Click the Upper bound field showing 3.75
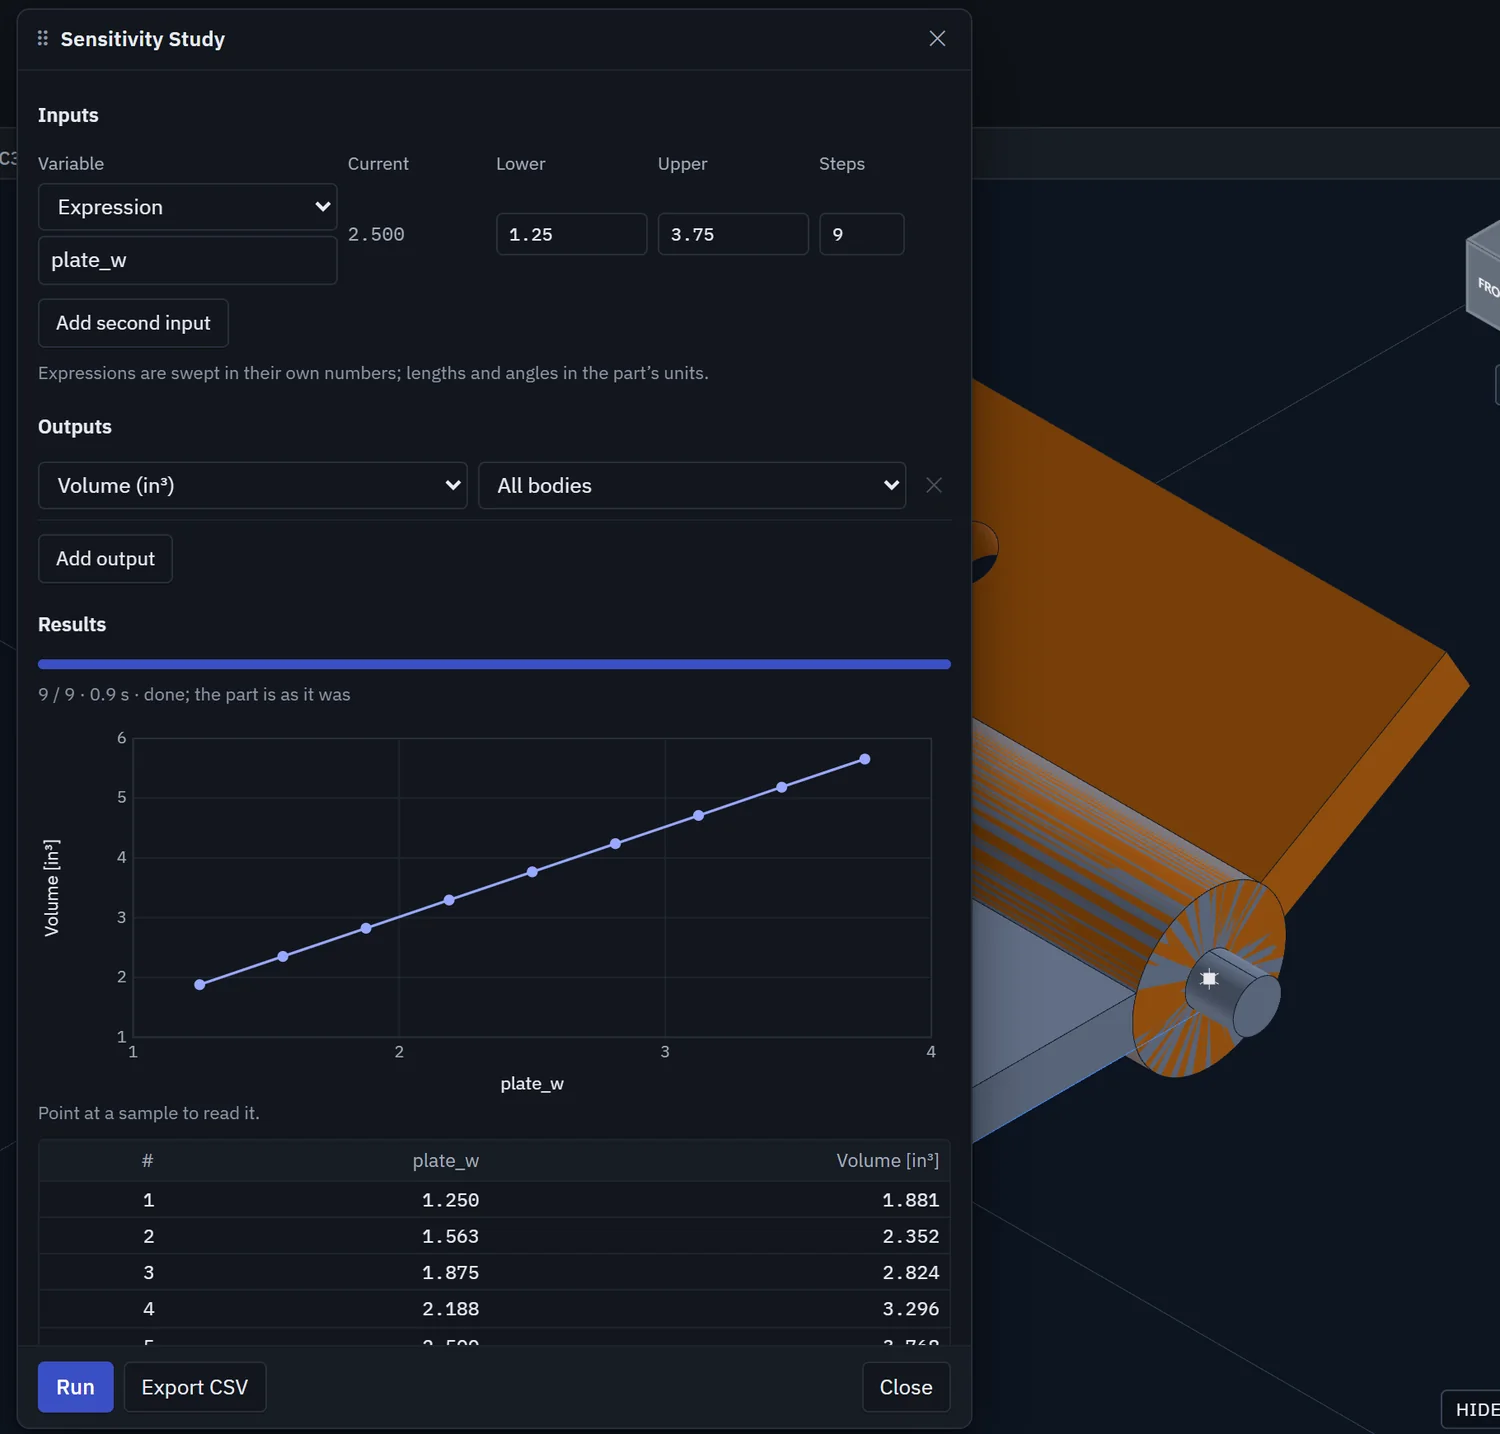 (x=733, y=234)
